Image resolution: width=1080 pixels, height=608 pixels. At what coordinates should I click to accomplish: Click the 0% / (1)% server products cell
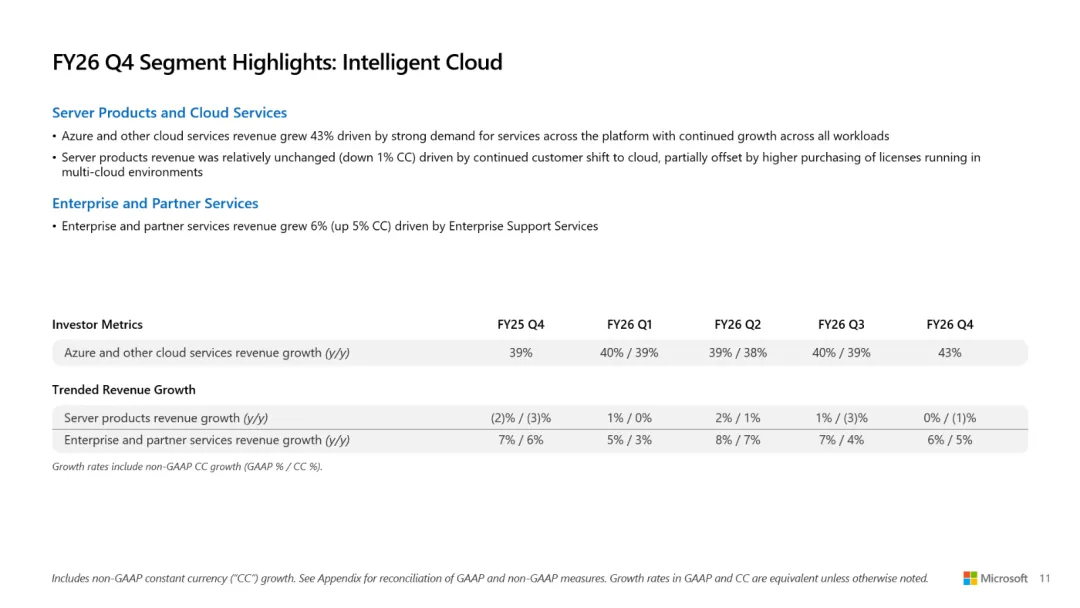tap(950, 418)
